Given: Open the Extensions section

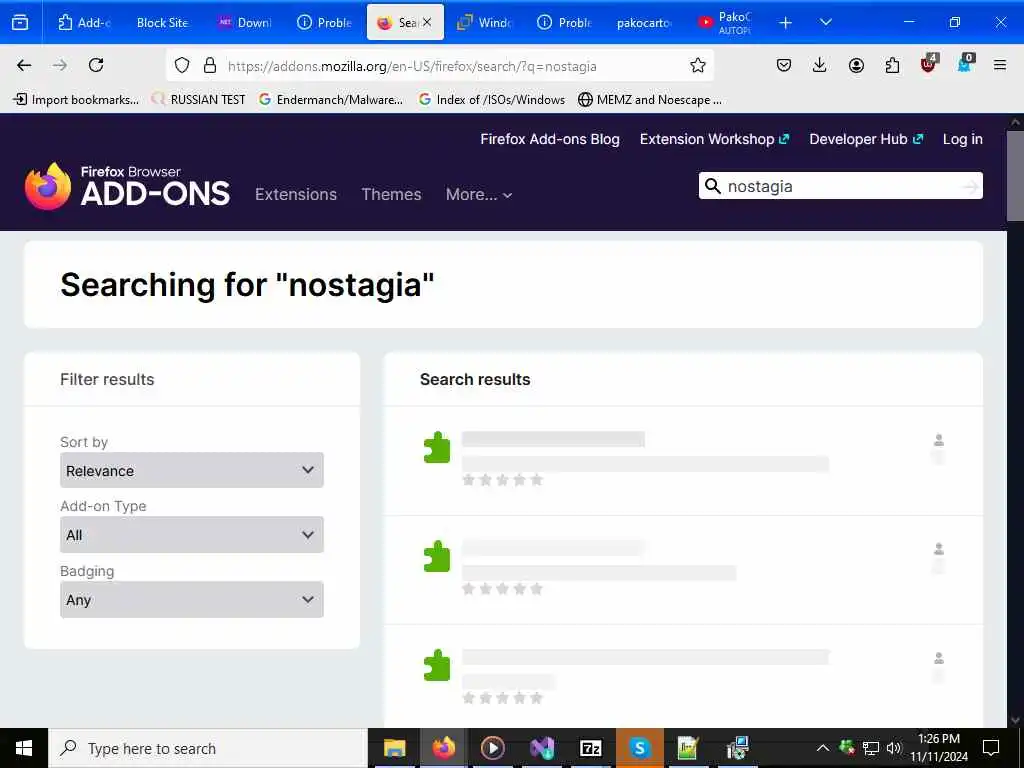Looking at the screenshot, I should [296, 195].
